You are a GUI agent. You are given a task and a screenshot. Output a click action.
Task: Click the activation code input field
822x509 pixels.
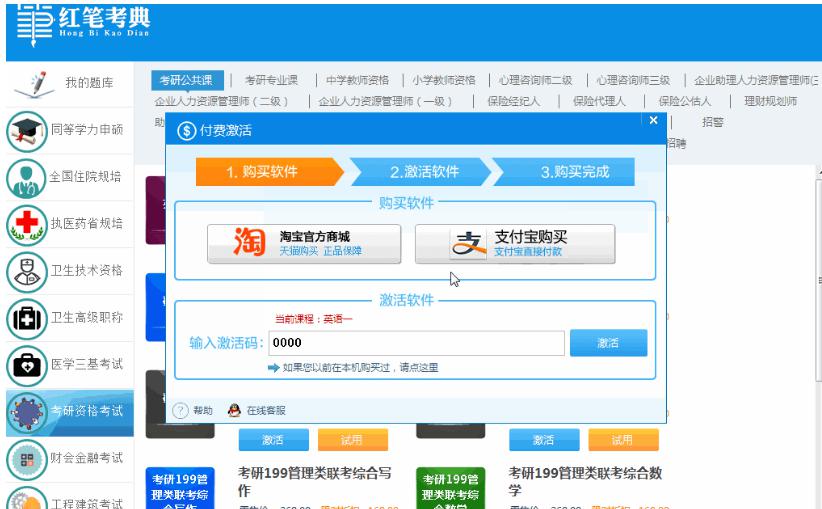click(416, 343)
